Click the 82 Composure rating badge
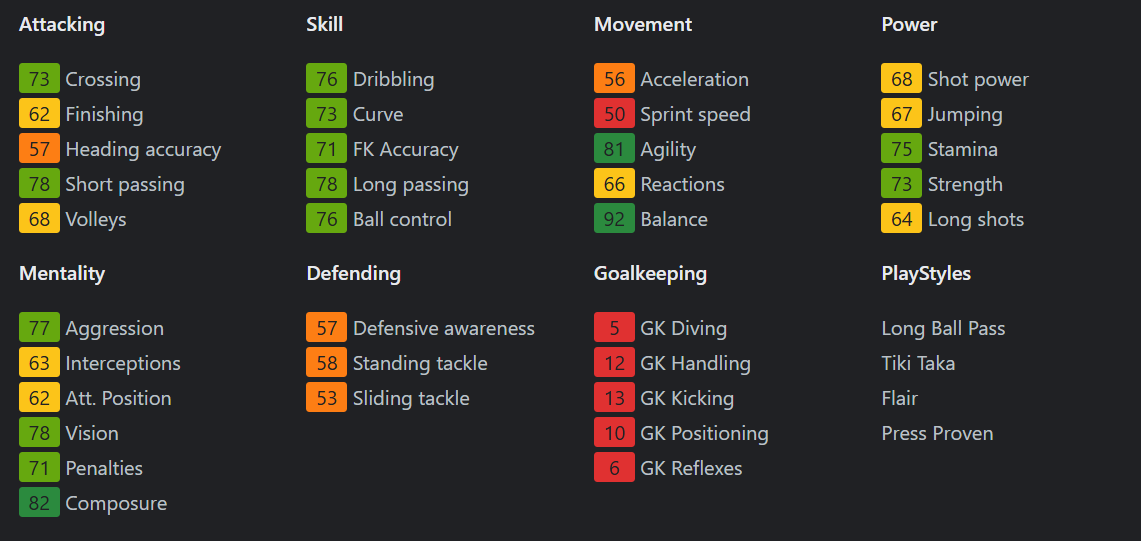 point(39,503)
